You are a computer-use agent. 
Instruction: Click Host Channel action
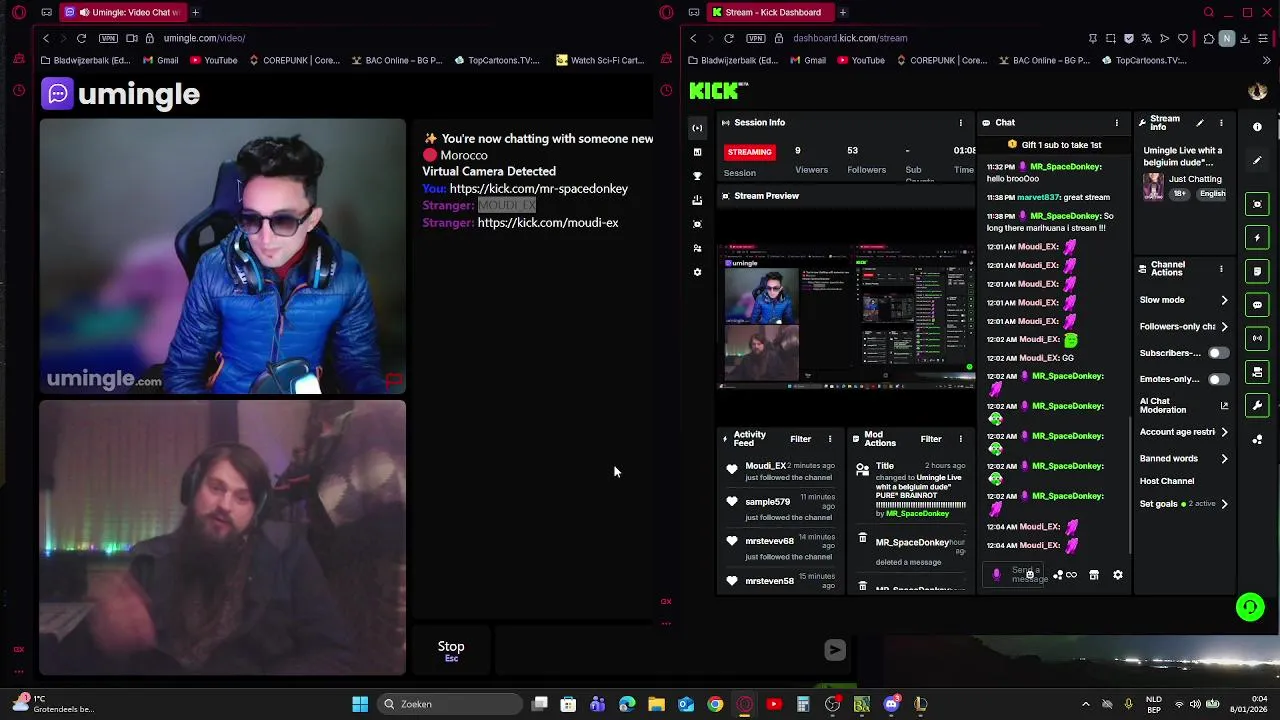[x=1167, y=481]
